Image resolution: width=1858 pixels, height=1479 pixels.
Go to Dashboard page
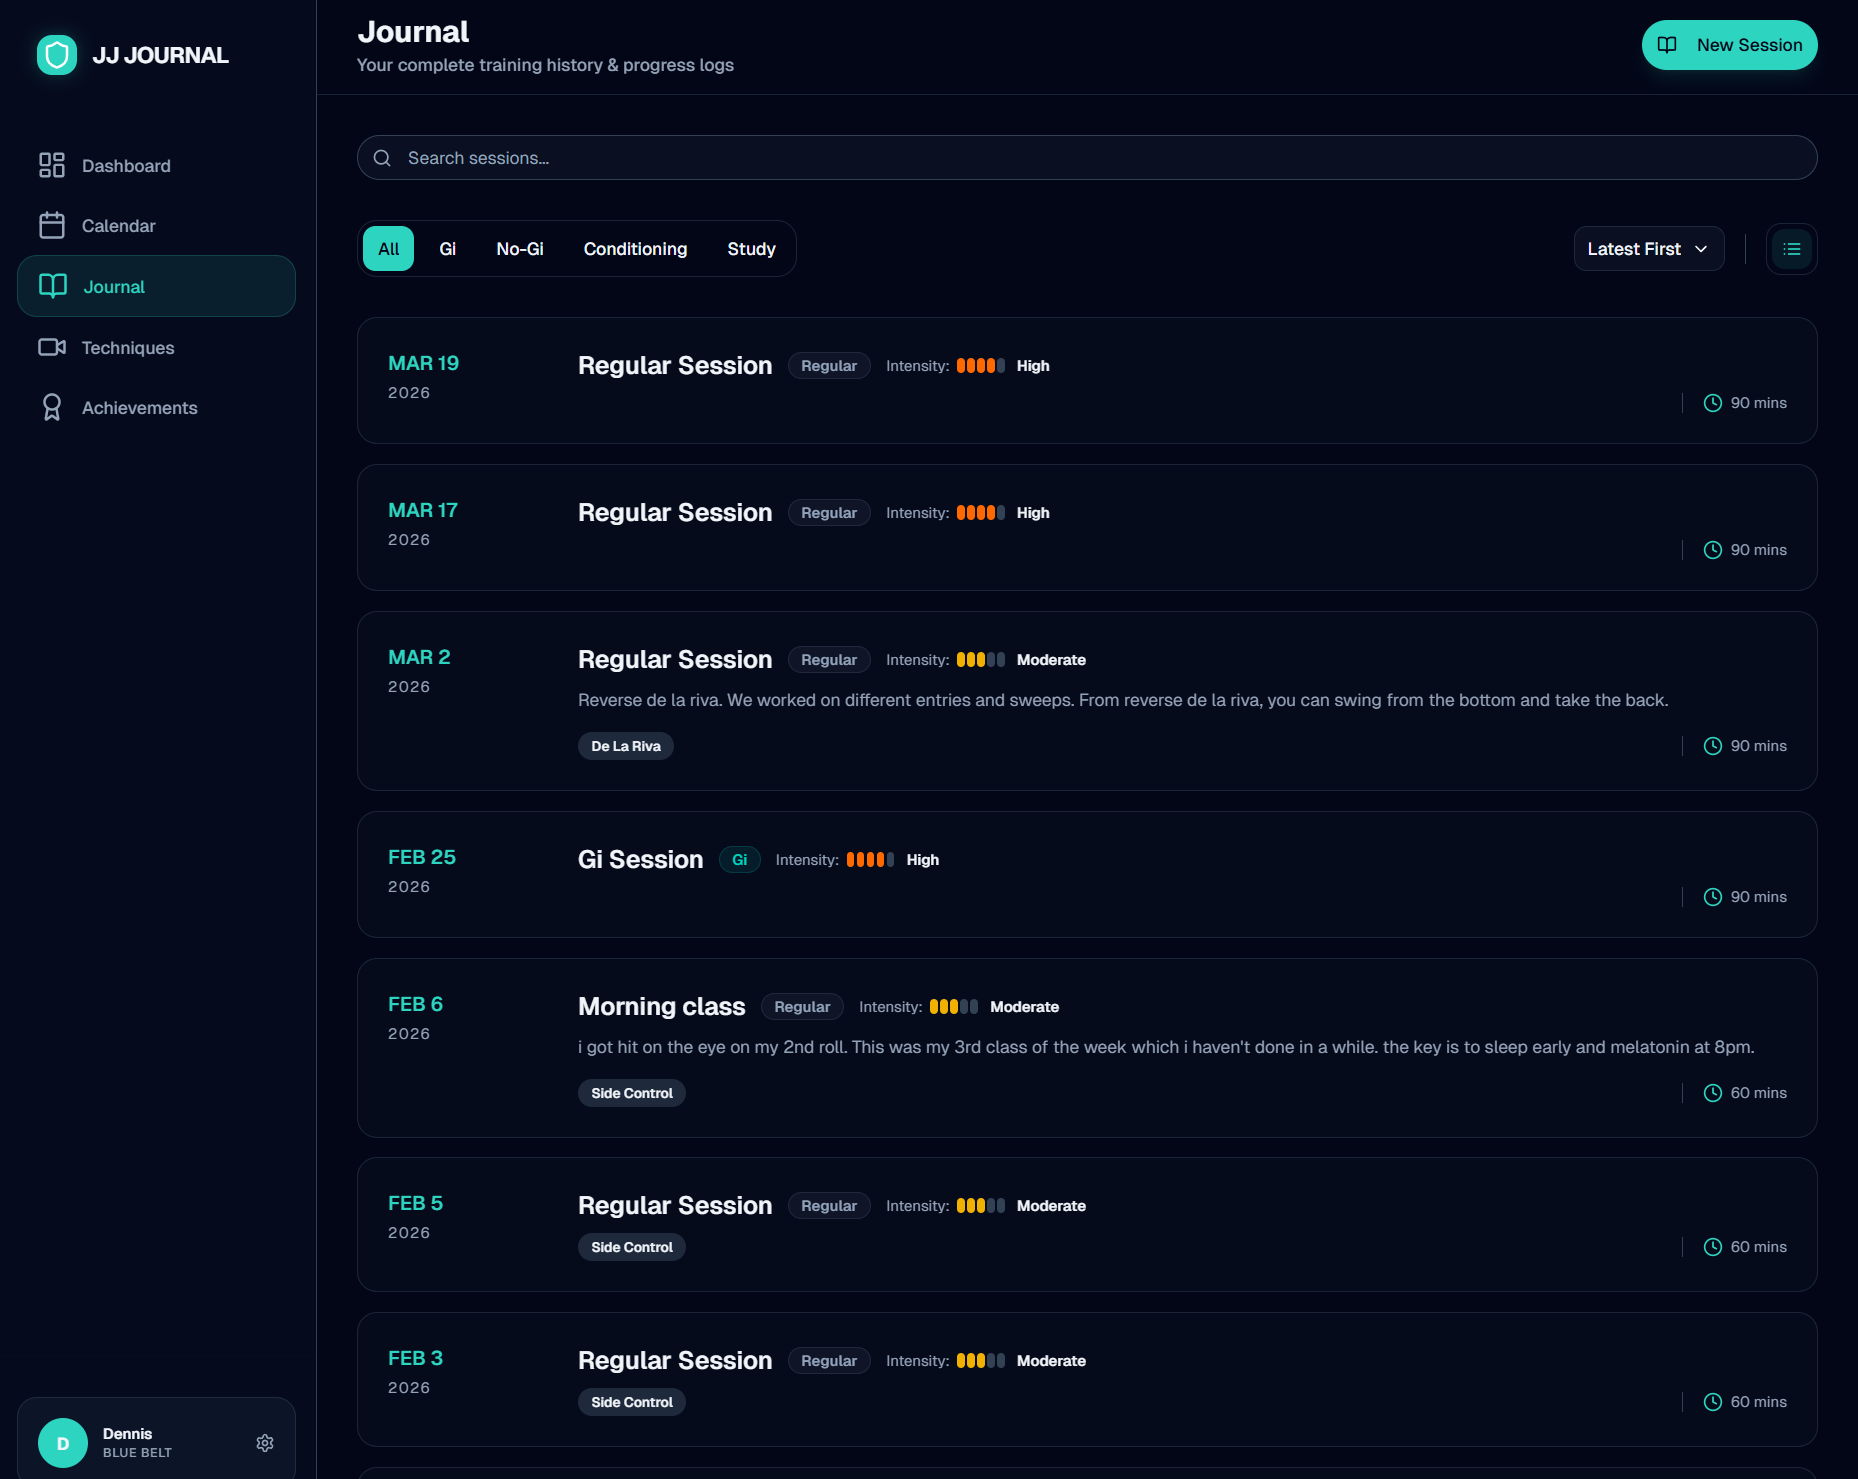pos(156,166)
